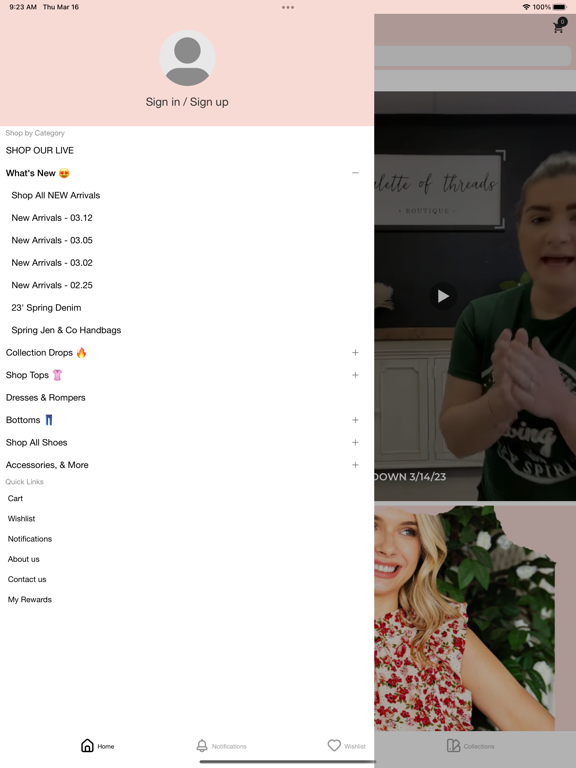Tap the three-dot multitasking indicator

coord(288,7)
